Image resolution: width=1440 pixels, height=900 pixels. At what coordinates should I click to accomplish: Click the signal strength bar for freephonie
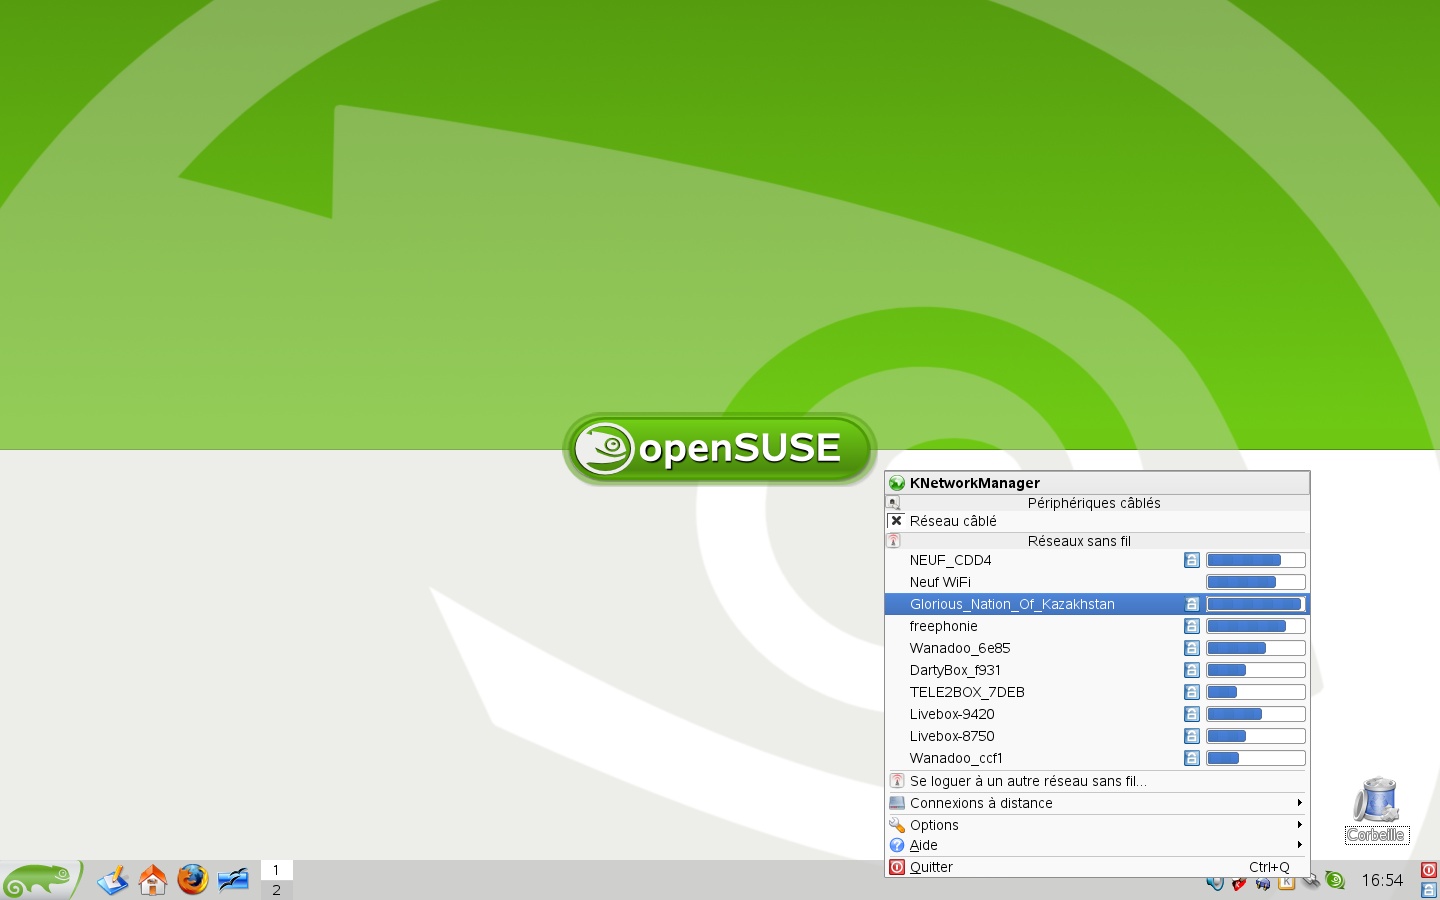(x=1256, y=626)
